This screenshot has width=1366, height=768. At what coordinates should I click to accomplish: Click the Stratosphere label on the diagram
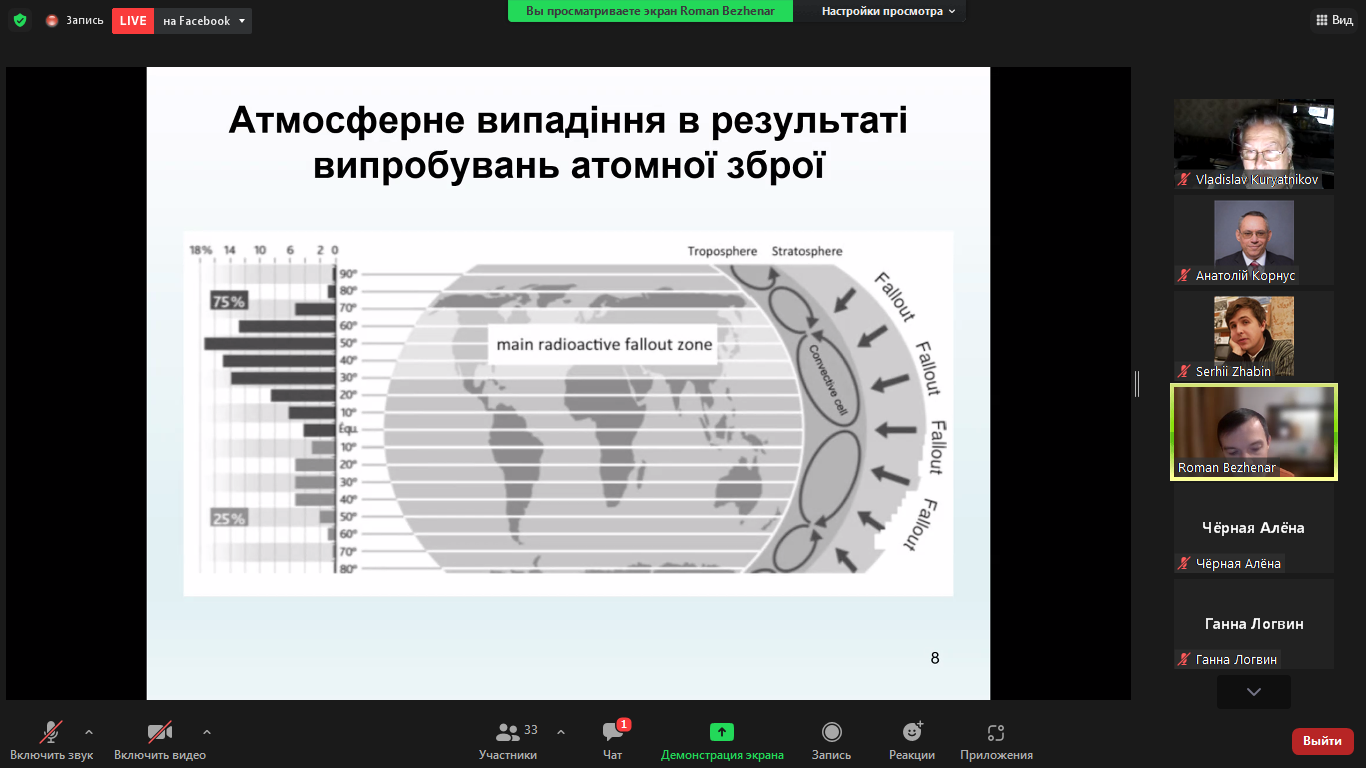(x=807, y=251)
